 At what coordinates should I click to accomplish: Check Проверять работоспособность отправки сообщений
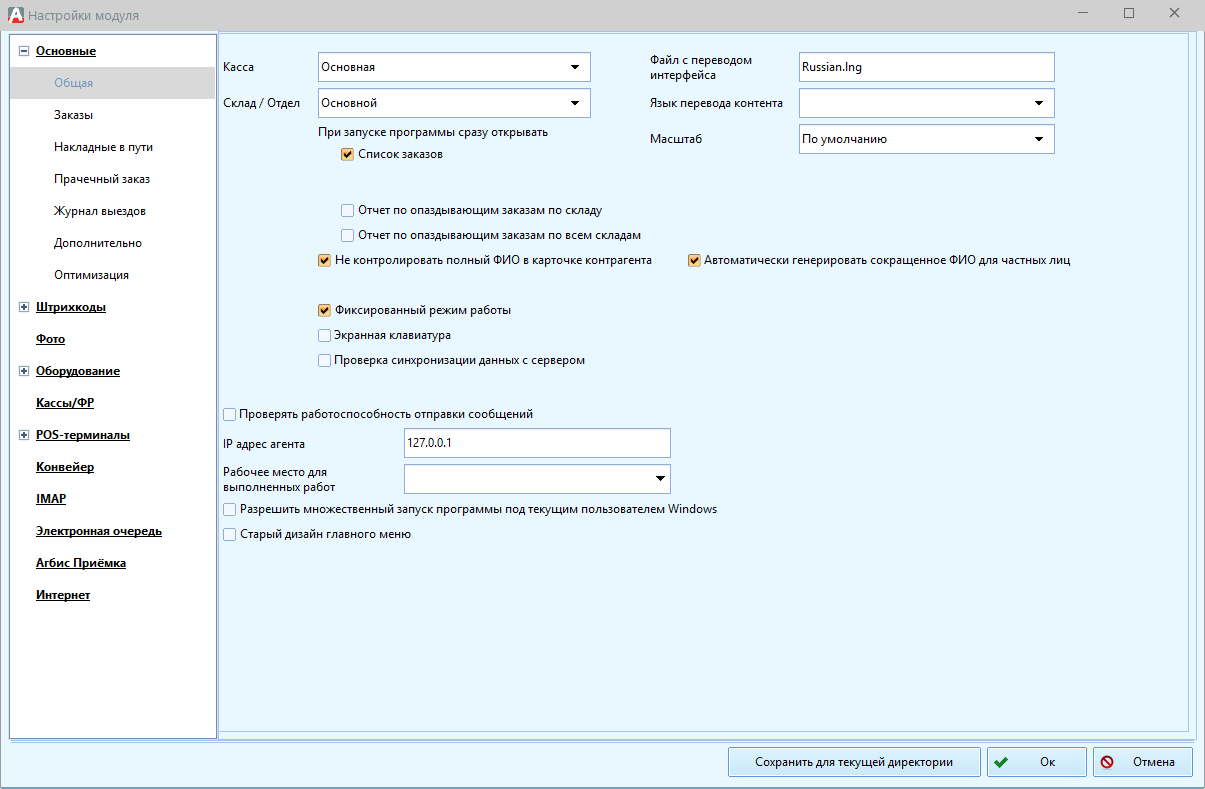pyautogui.click(x=230, y=414)
